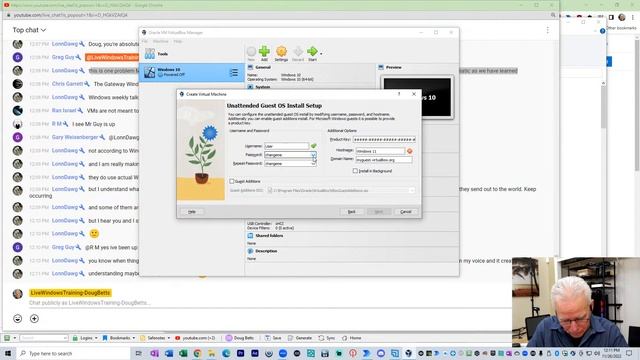Enable Install in Background checkbox

click(355, 171)
